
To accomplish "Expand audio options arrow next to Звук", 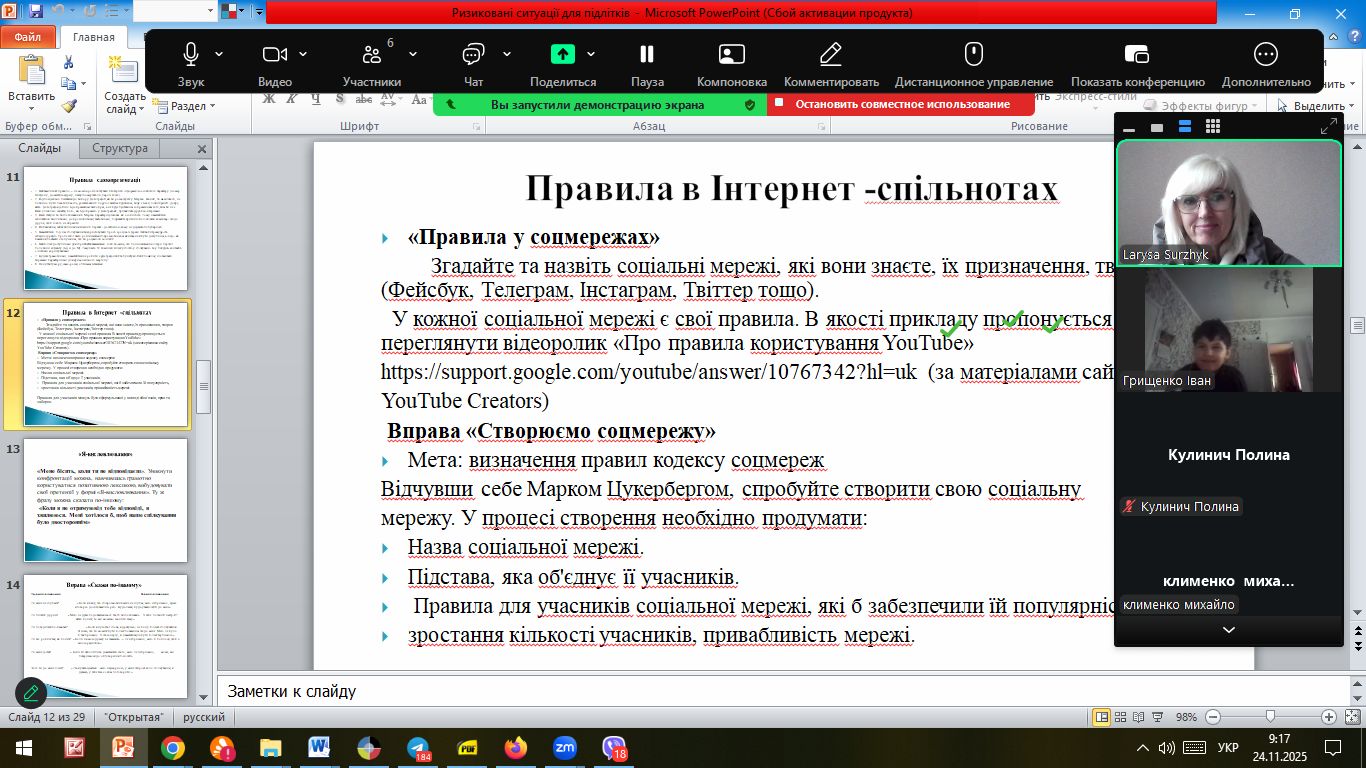I will (x=219, y=54).
